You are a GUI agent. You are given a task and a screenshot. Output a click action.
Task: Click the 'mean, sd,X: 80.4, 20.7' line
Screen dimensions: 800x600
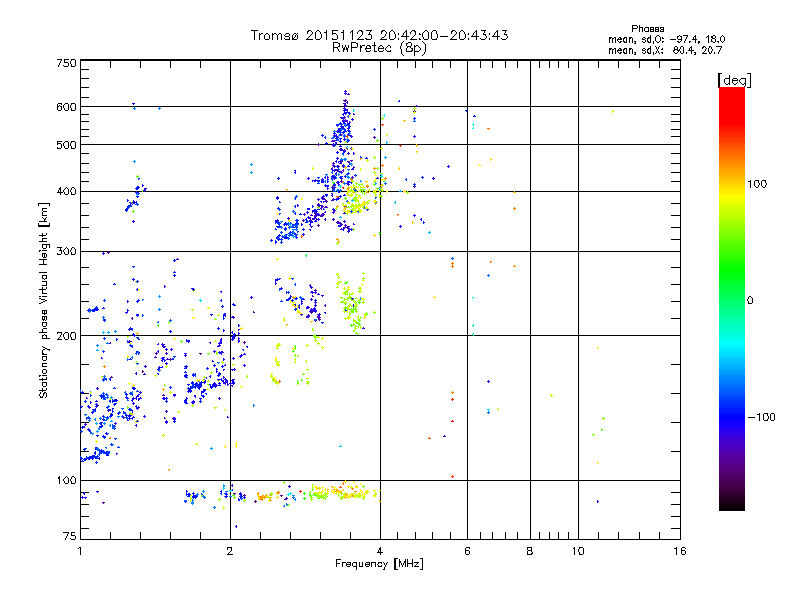click(x=665, y=50)
